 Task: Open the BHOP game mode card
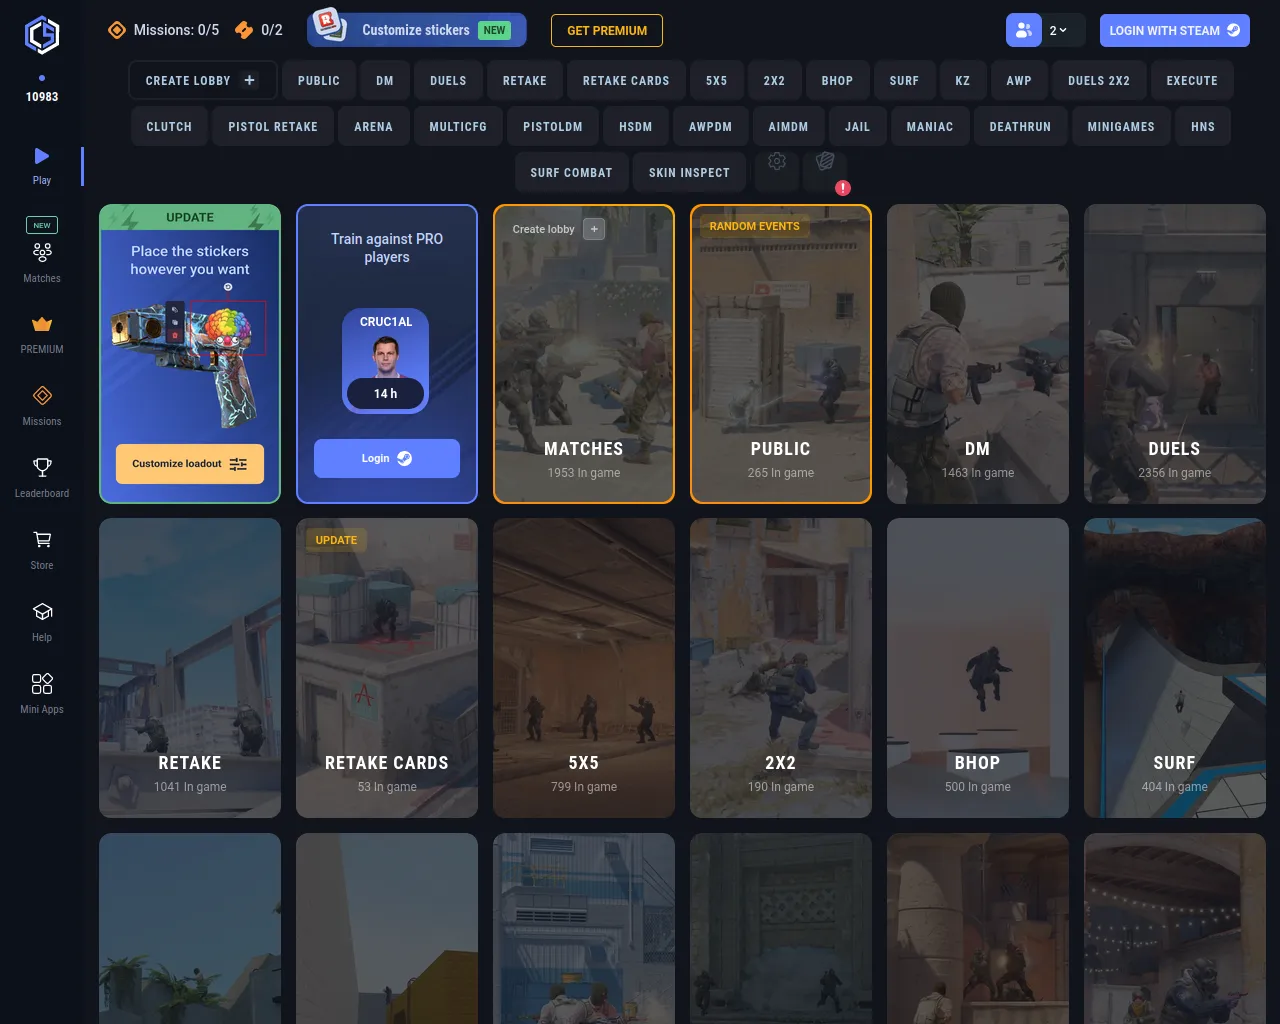977,668
